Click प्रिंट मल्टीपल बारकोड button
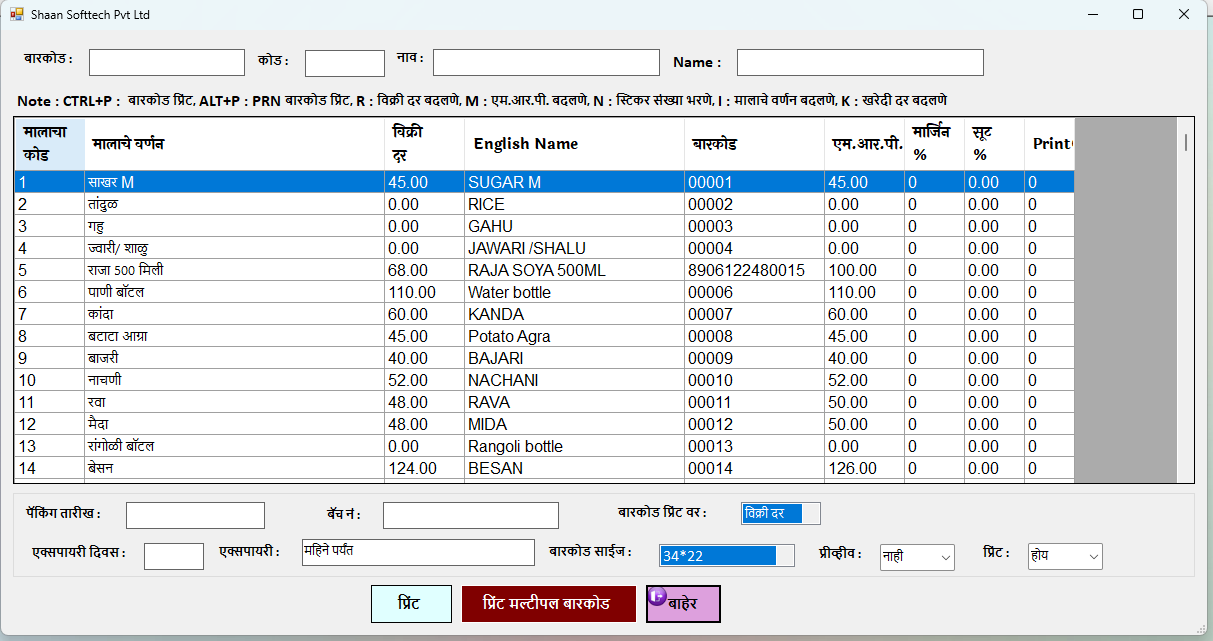This screenshot has height=641, width=1213. point(548,604)
